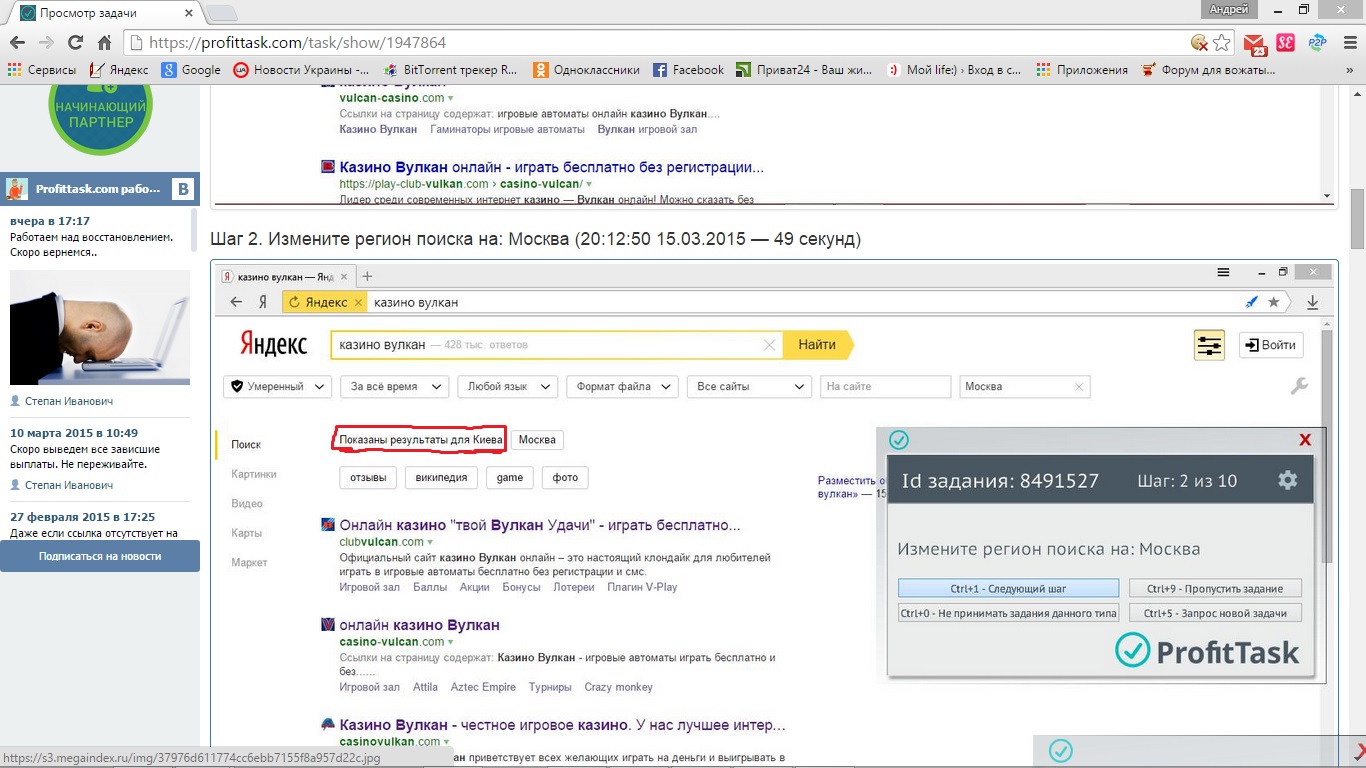
Task: Open the Одноклассники bookmark
Action: pyautogui.click(x=586, y=70)
